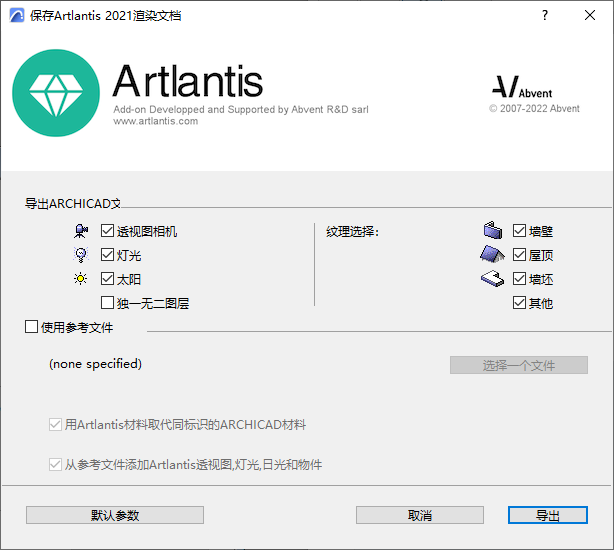Click the greyed 用Artlantis材料取代 checkbox
The image size is (614, 550).
click(55, 424)
